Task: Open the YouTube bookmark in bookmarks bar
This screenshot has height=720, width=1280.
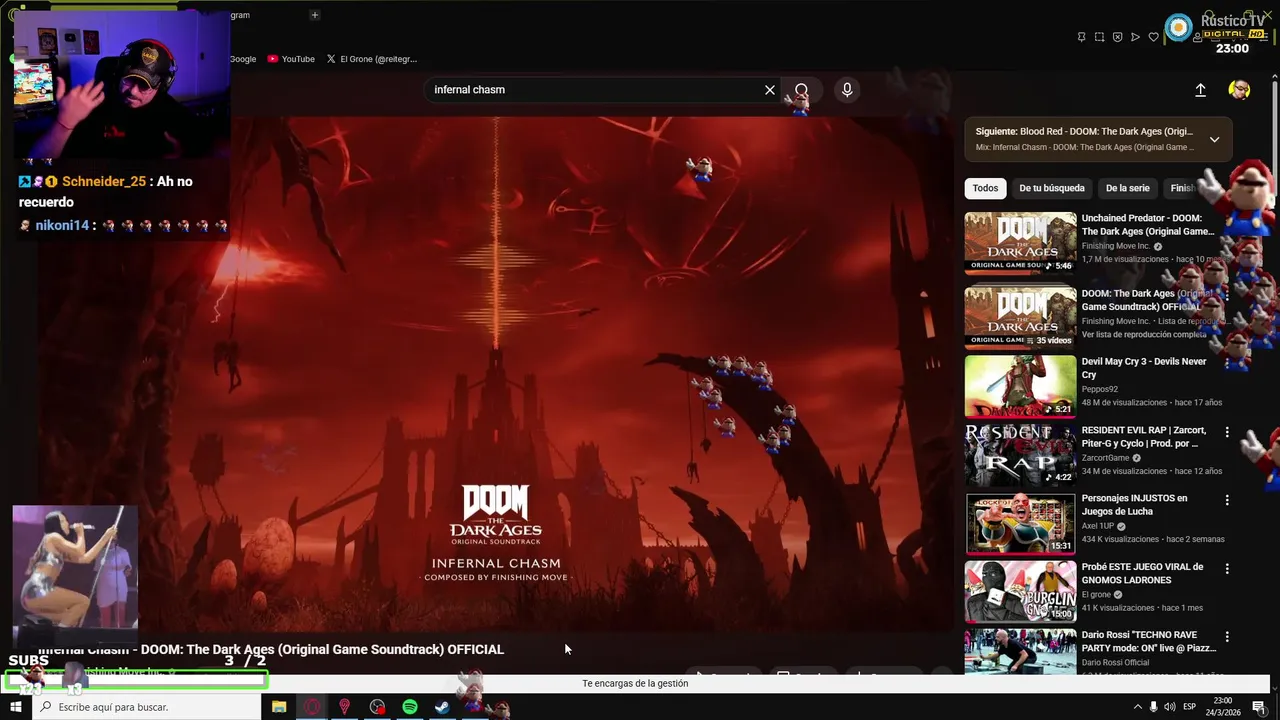Action: coord(291,59)
